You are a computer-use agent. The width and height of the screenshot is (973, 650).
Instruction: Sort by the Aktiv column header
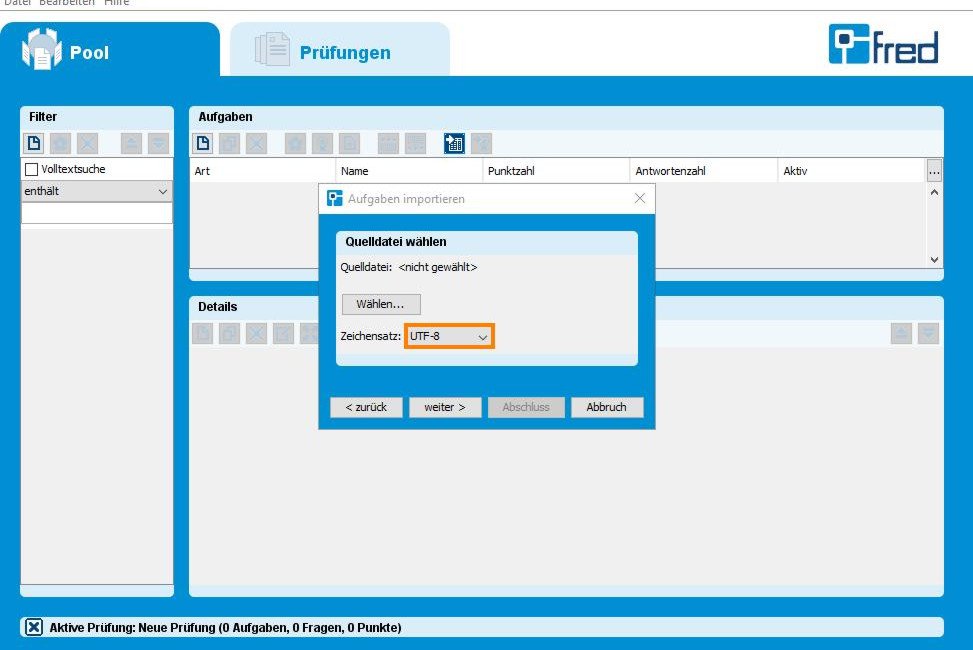click(x=851, y=171)
